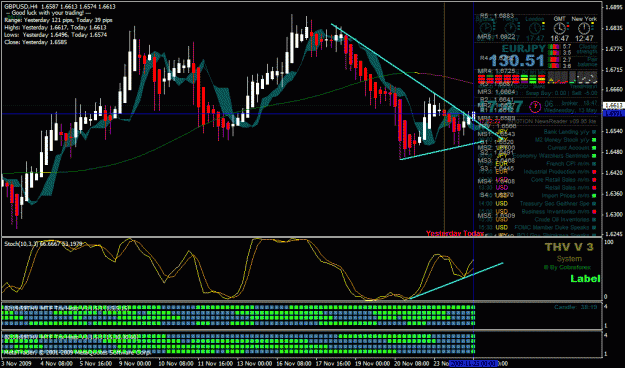
Task: Click the New York time value 12:47
Action: coord(584,39)
